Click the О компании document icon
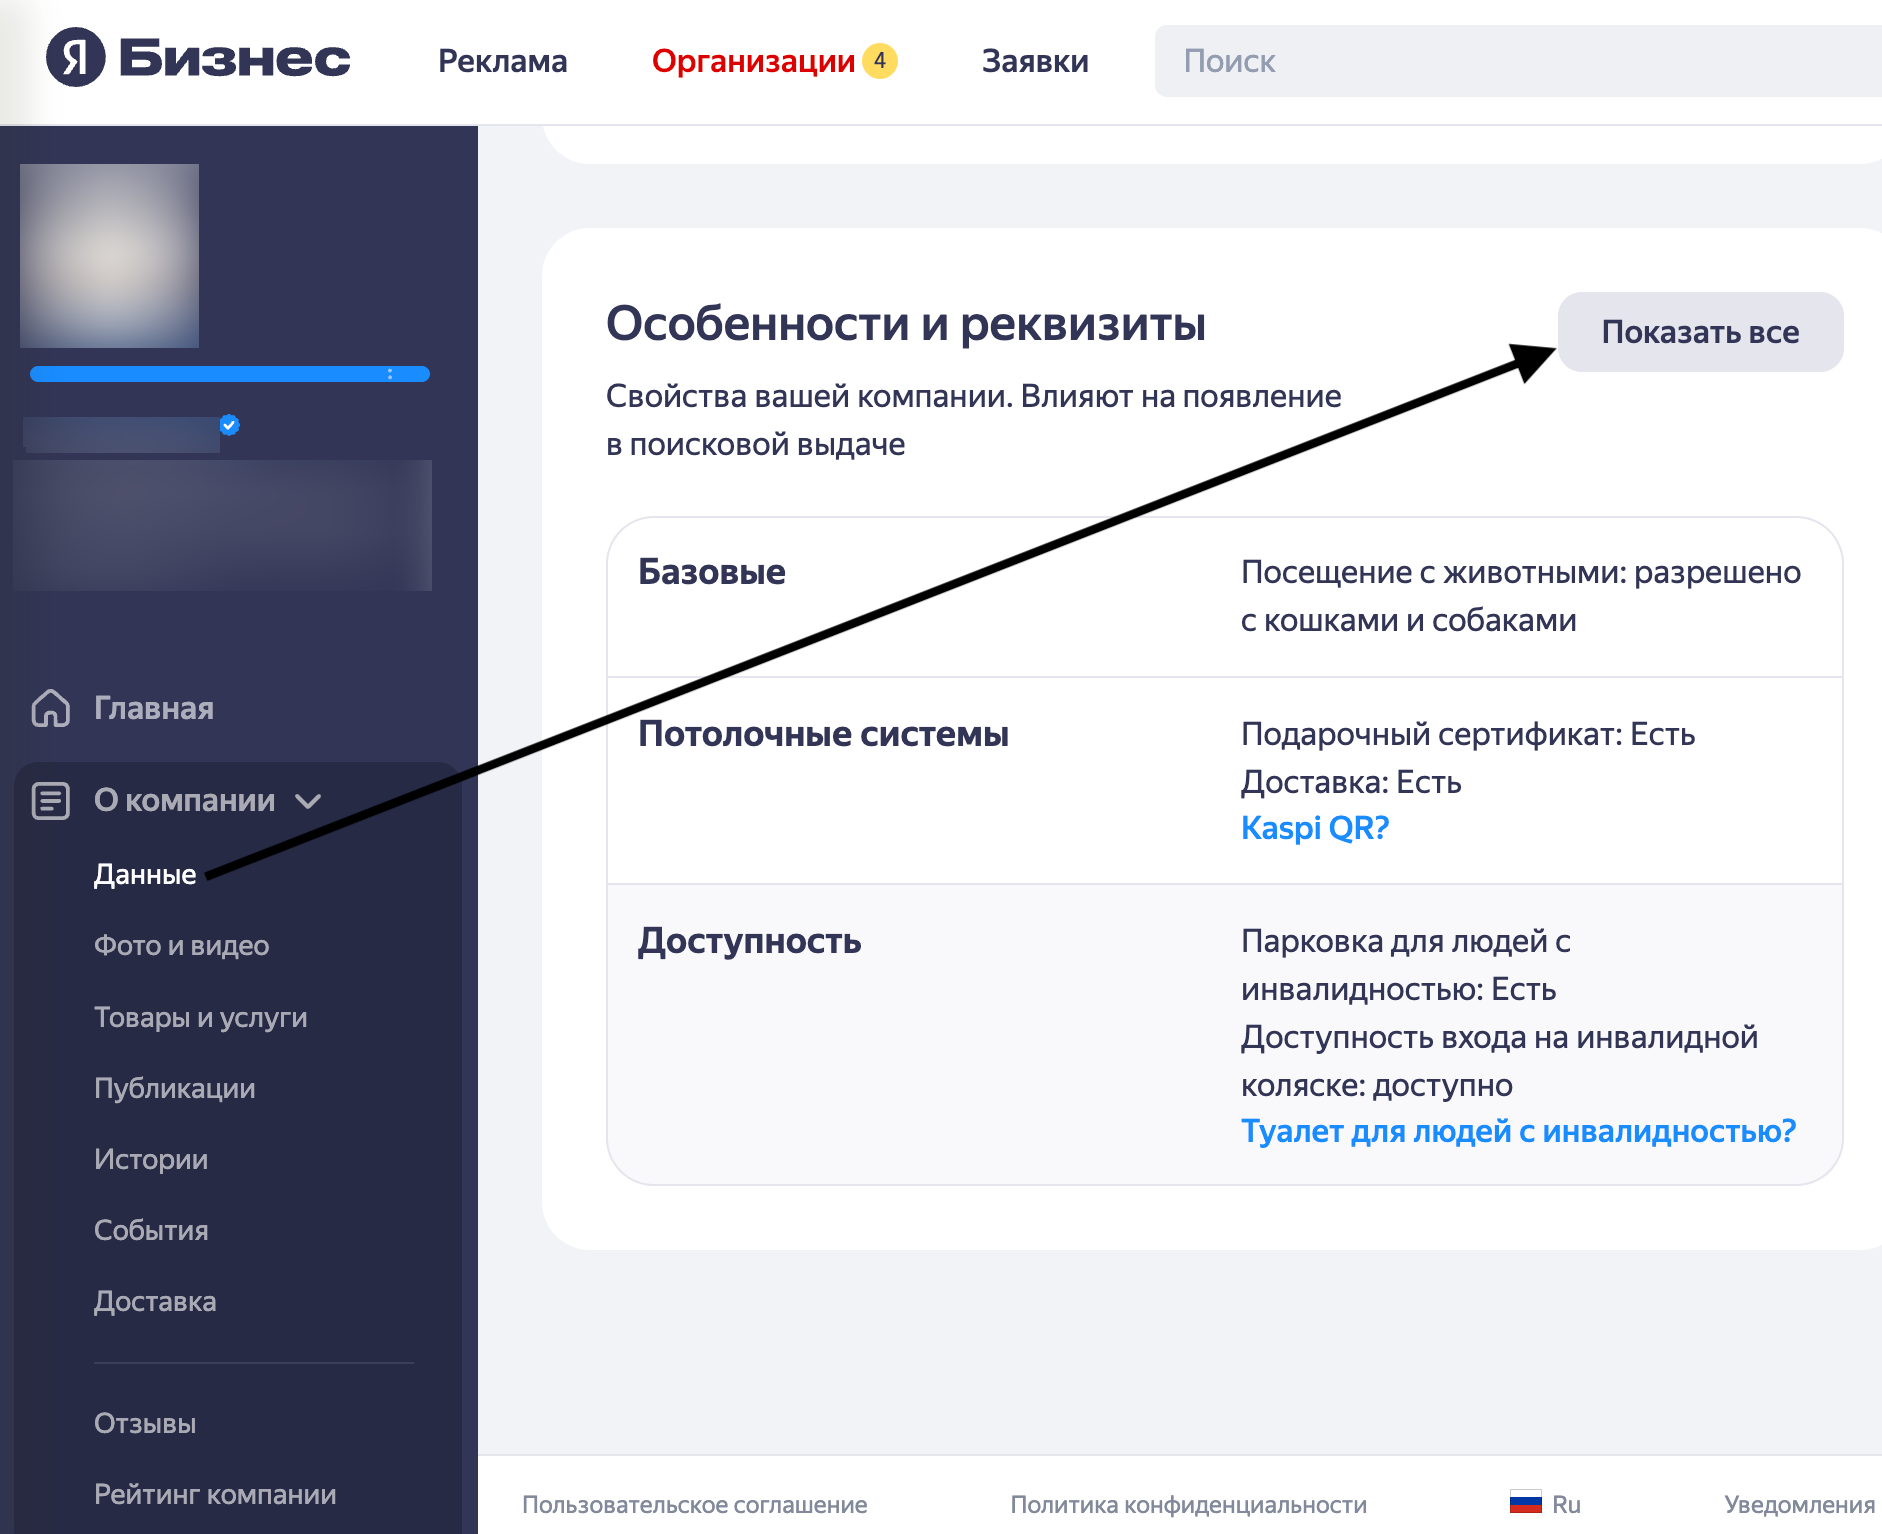Screen dimensions: 1882x1534 [x=50, y=800]
